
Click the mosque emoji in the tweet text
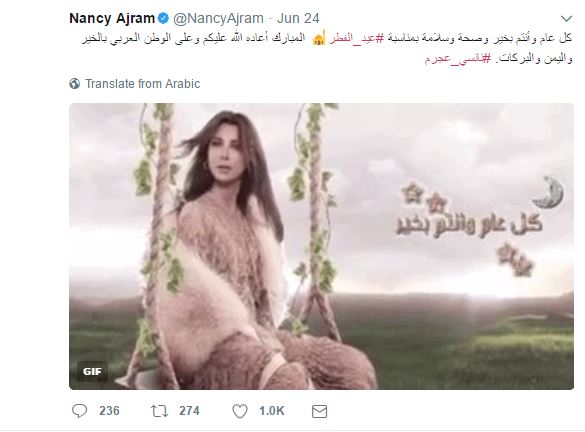(x=319, y=38)
